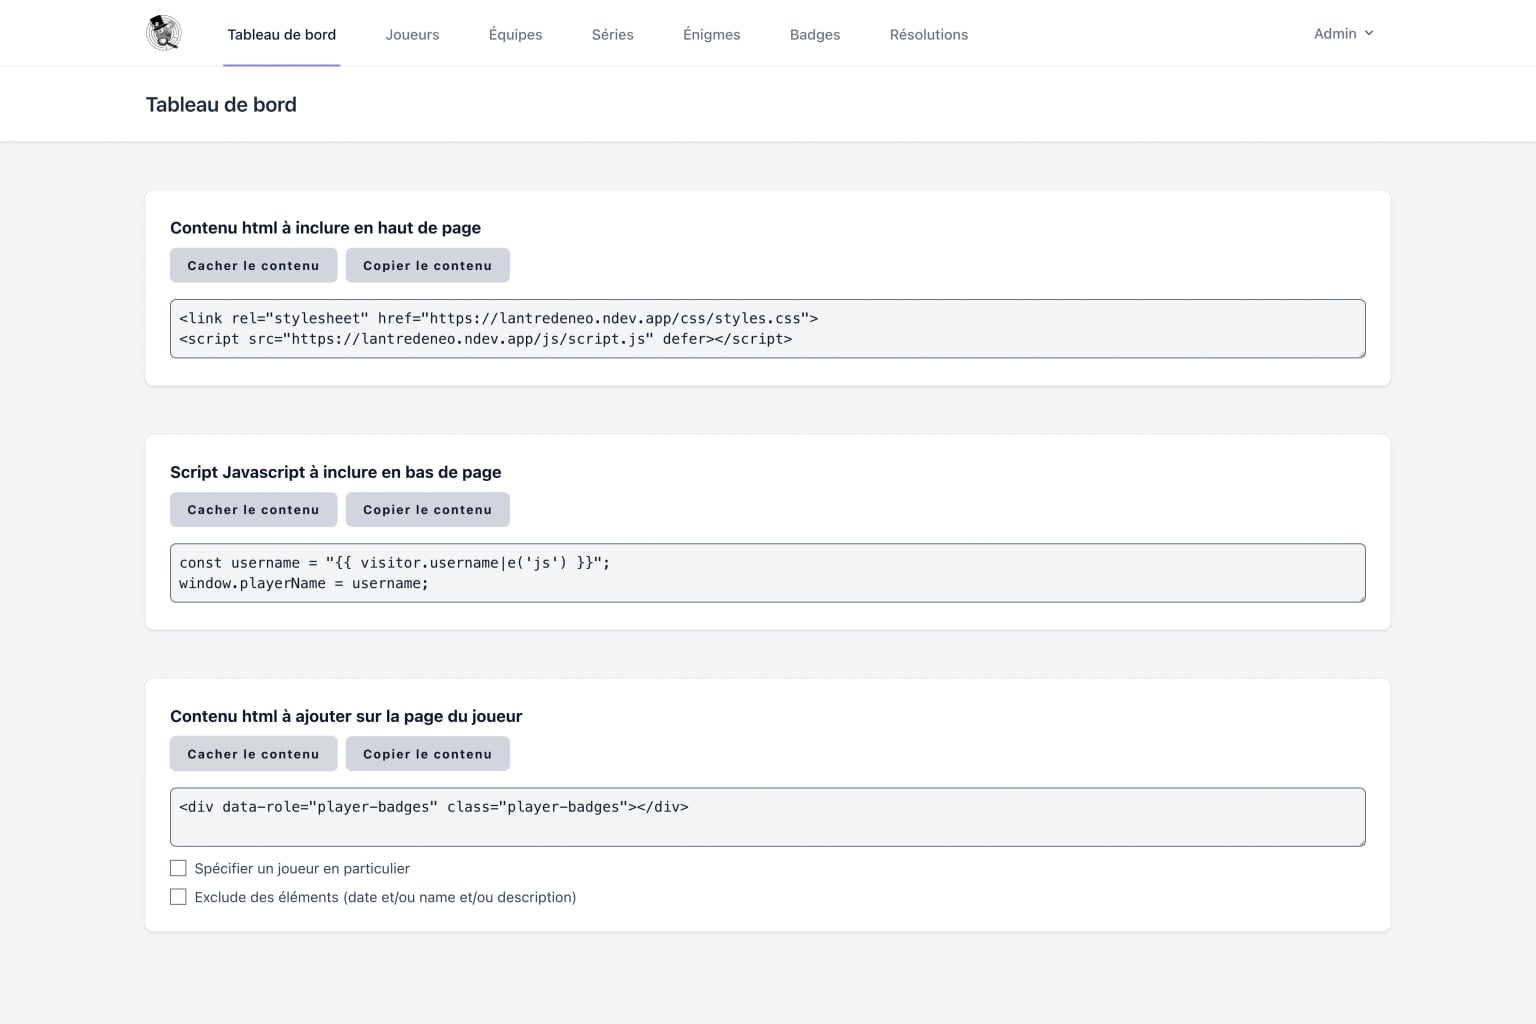Image resolution: width=1536 pixels, height=1024 pixels.
Task: Enable 'Spécifier un joueur en particulier'
Action: [x=179, y=868]
